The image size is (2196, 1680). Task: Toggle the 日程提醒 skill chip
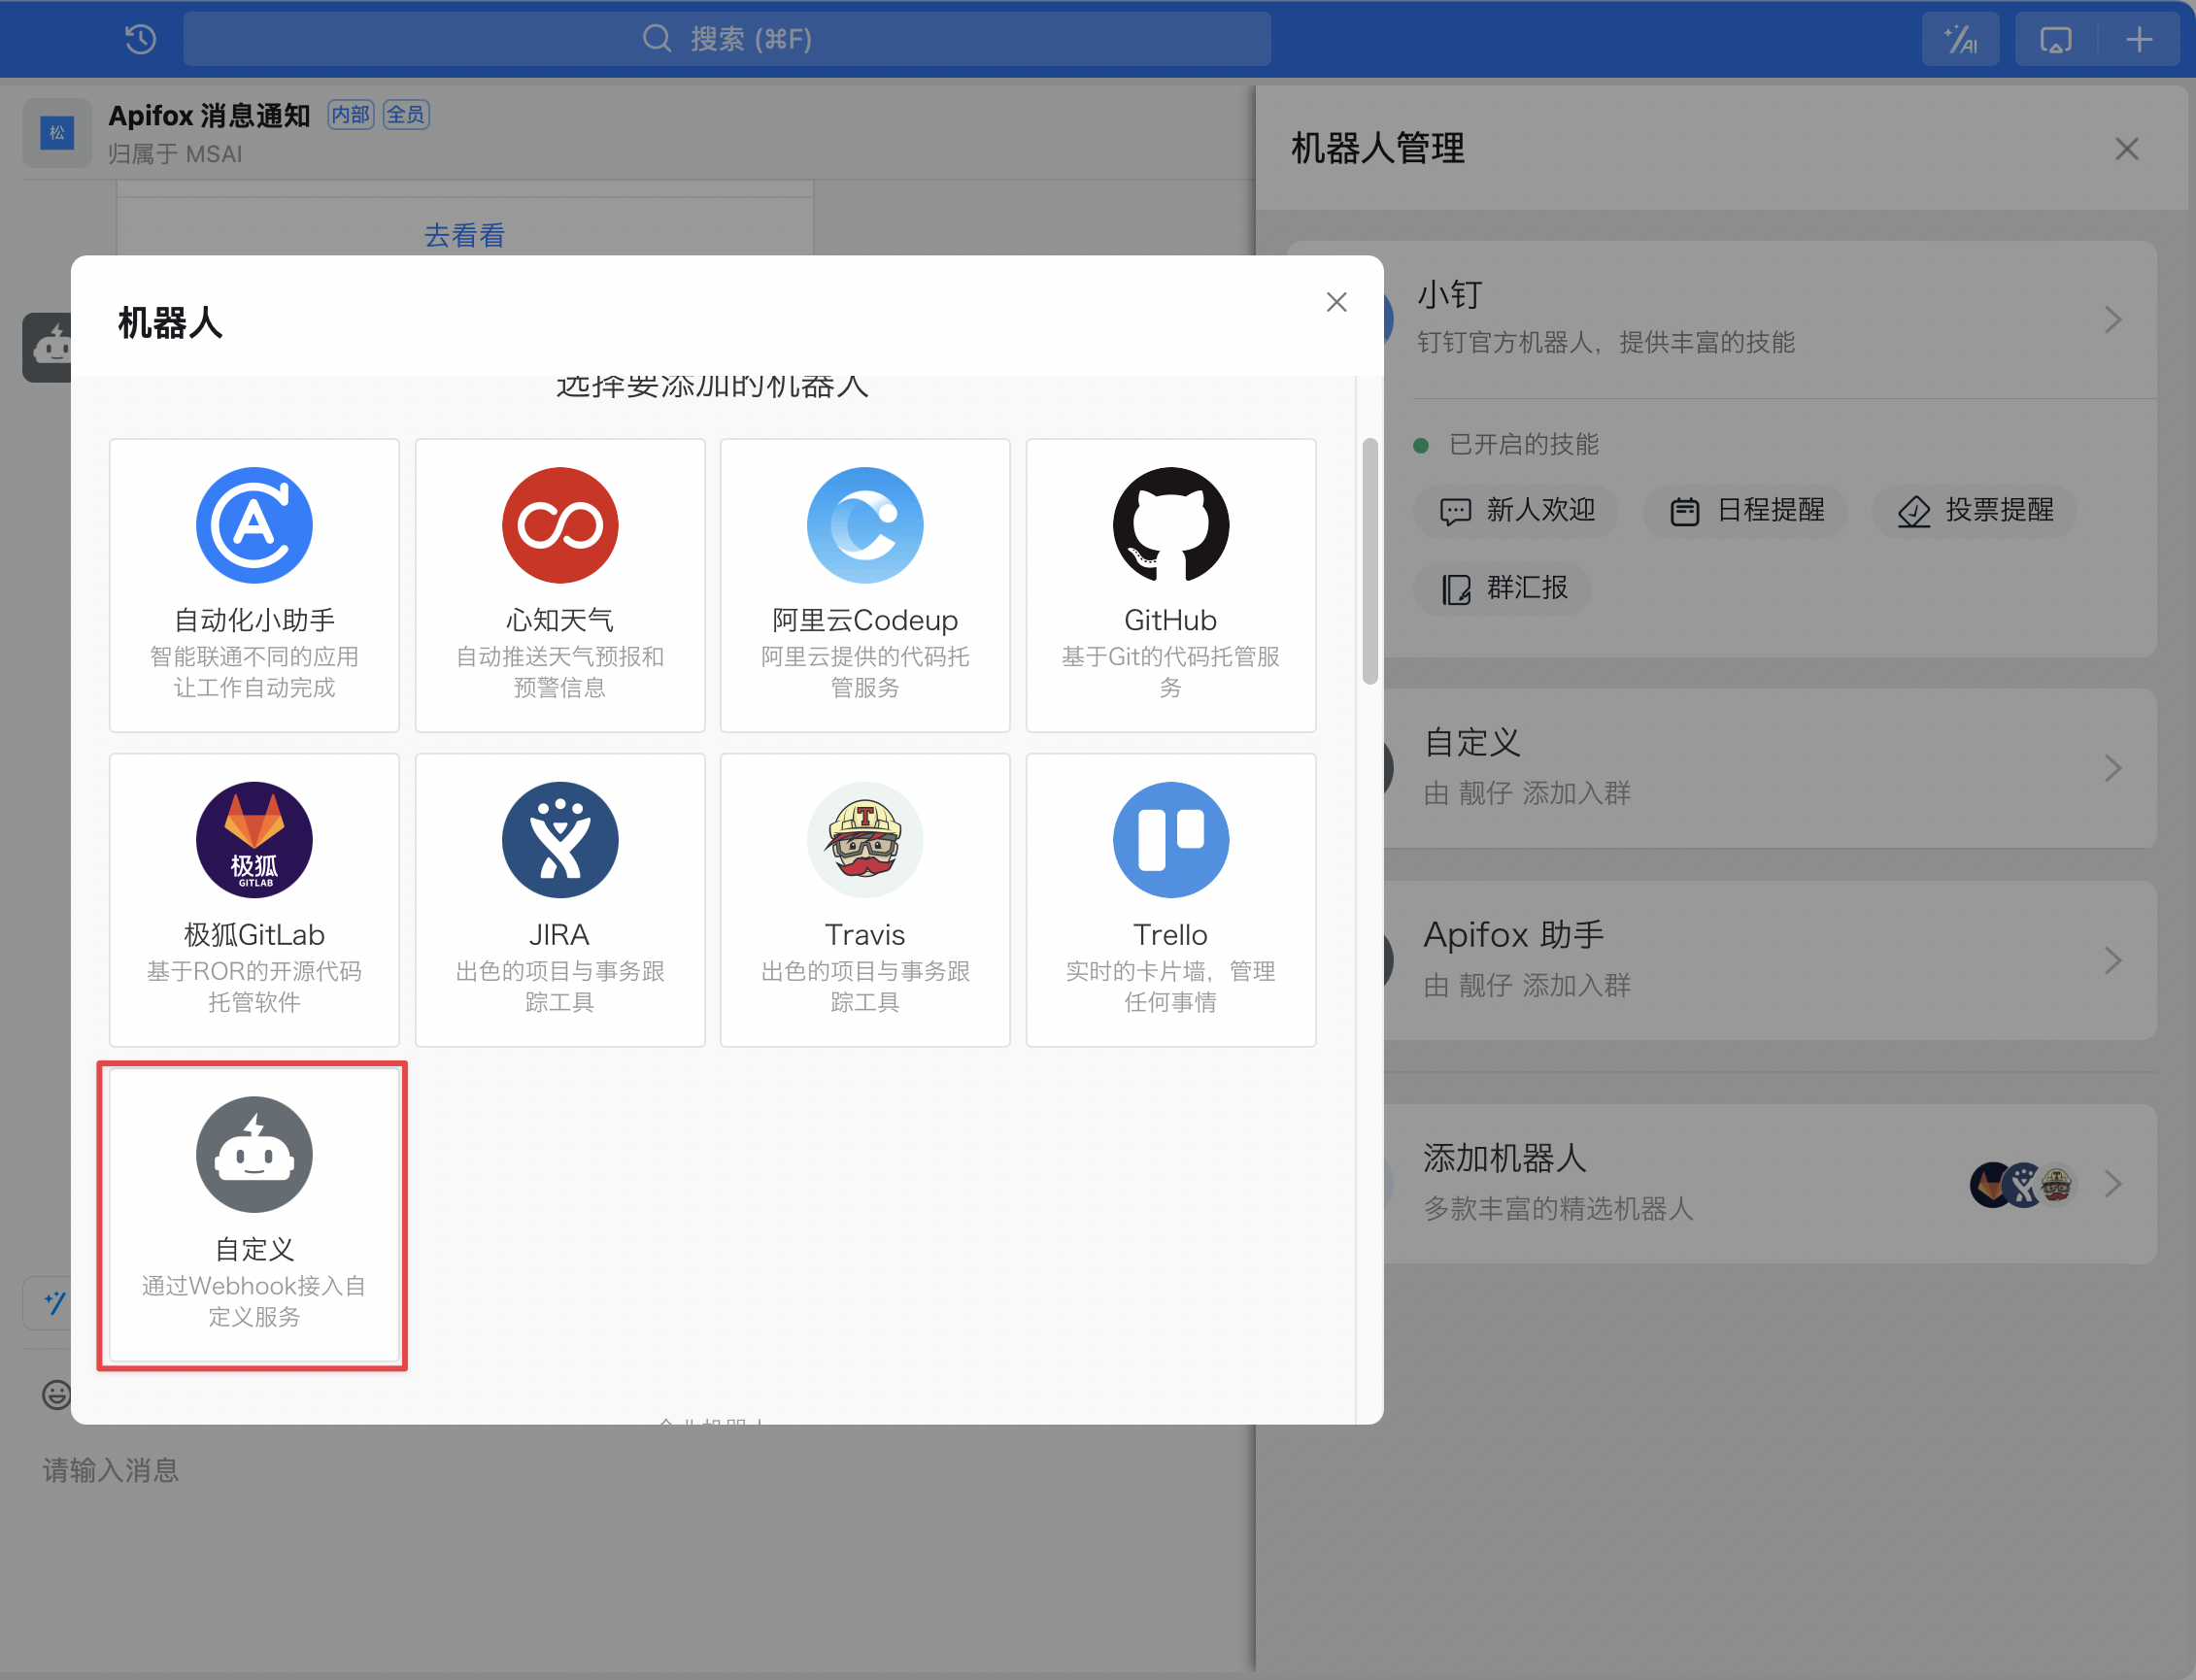(1746, 511)
